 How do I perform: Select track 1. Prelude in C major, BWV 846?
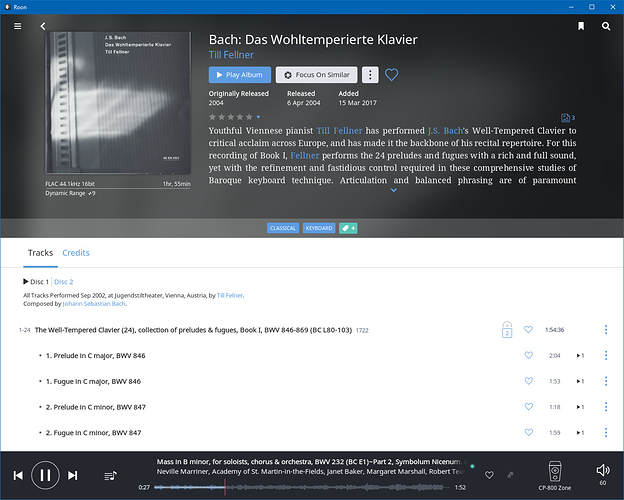pos(96,355)
